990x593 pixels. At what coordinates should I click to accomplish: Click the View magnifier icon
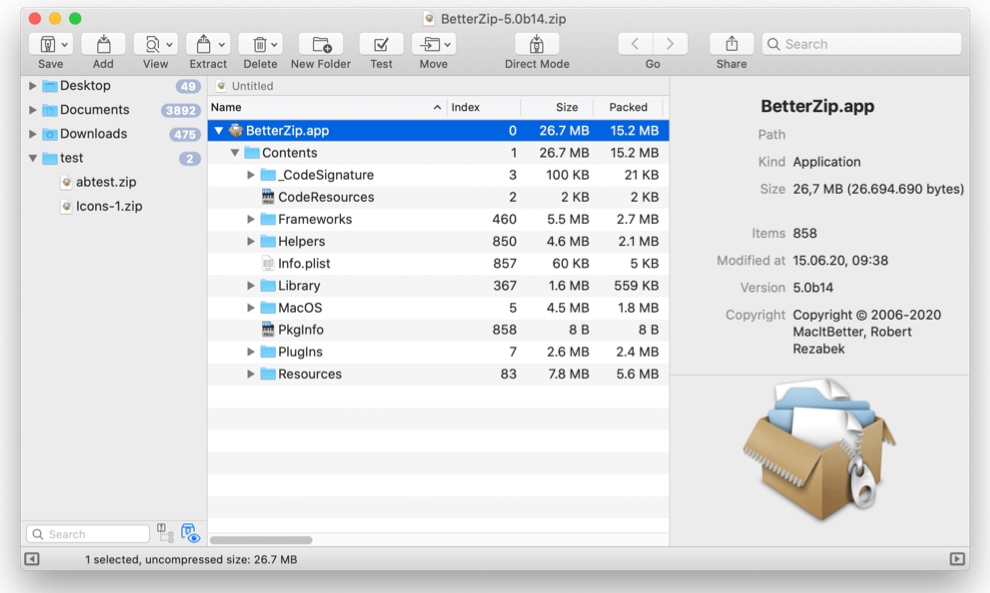[152, 44]
